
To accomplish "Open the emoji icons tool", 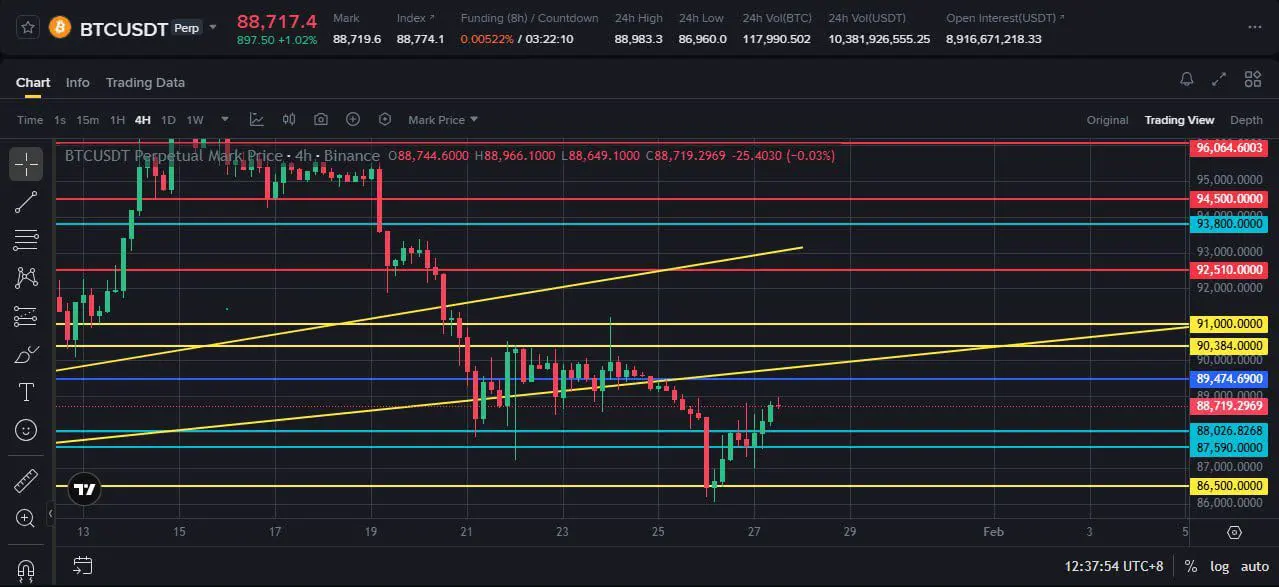I will [x=26, y=430].
